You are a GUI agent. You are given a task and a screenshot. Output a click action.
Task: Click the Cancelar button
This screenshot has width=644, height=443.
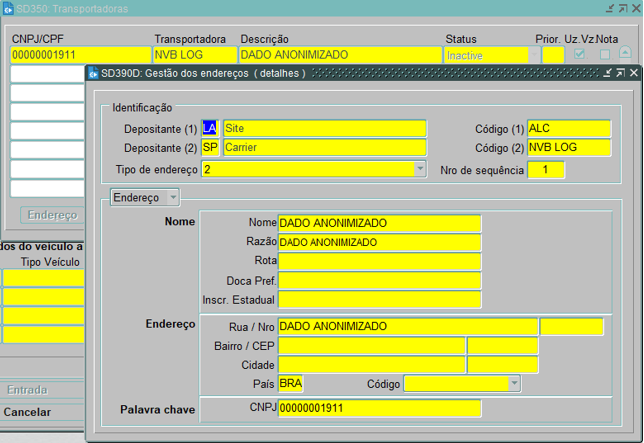tap(27, 412)
